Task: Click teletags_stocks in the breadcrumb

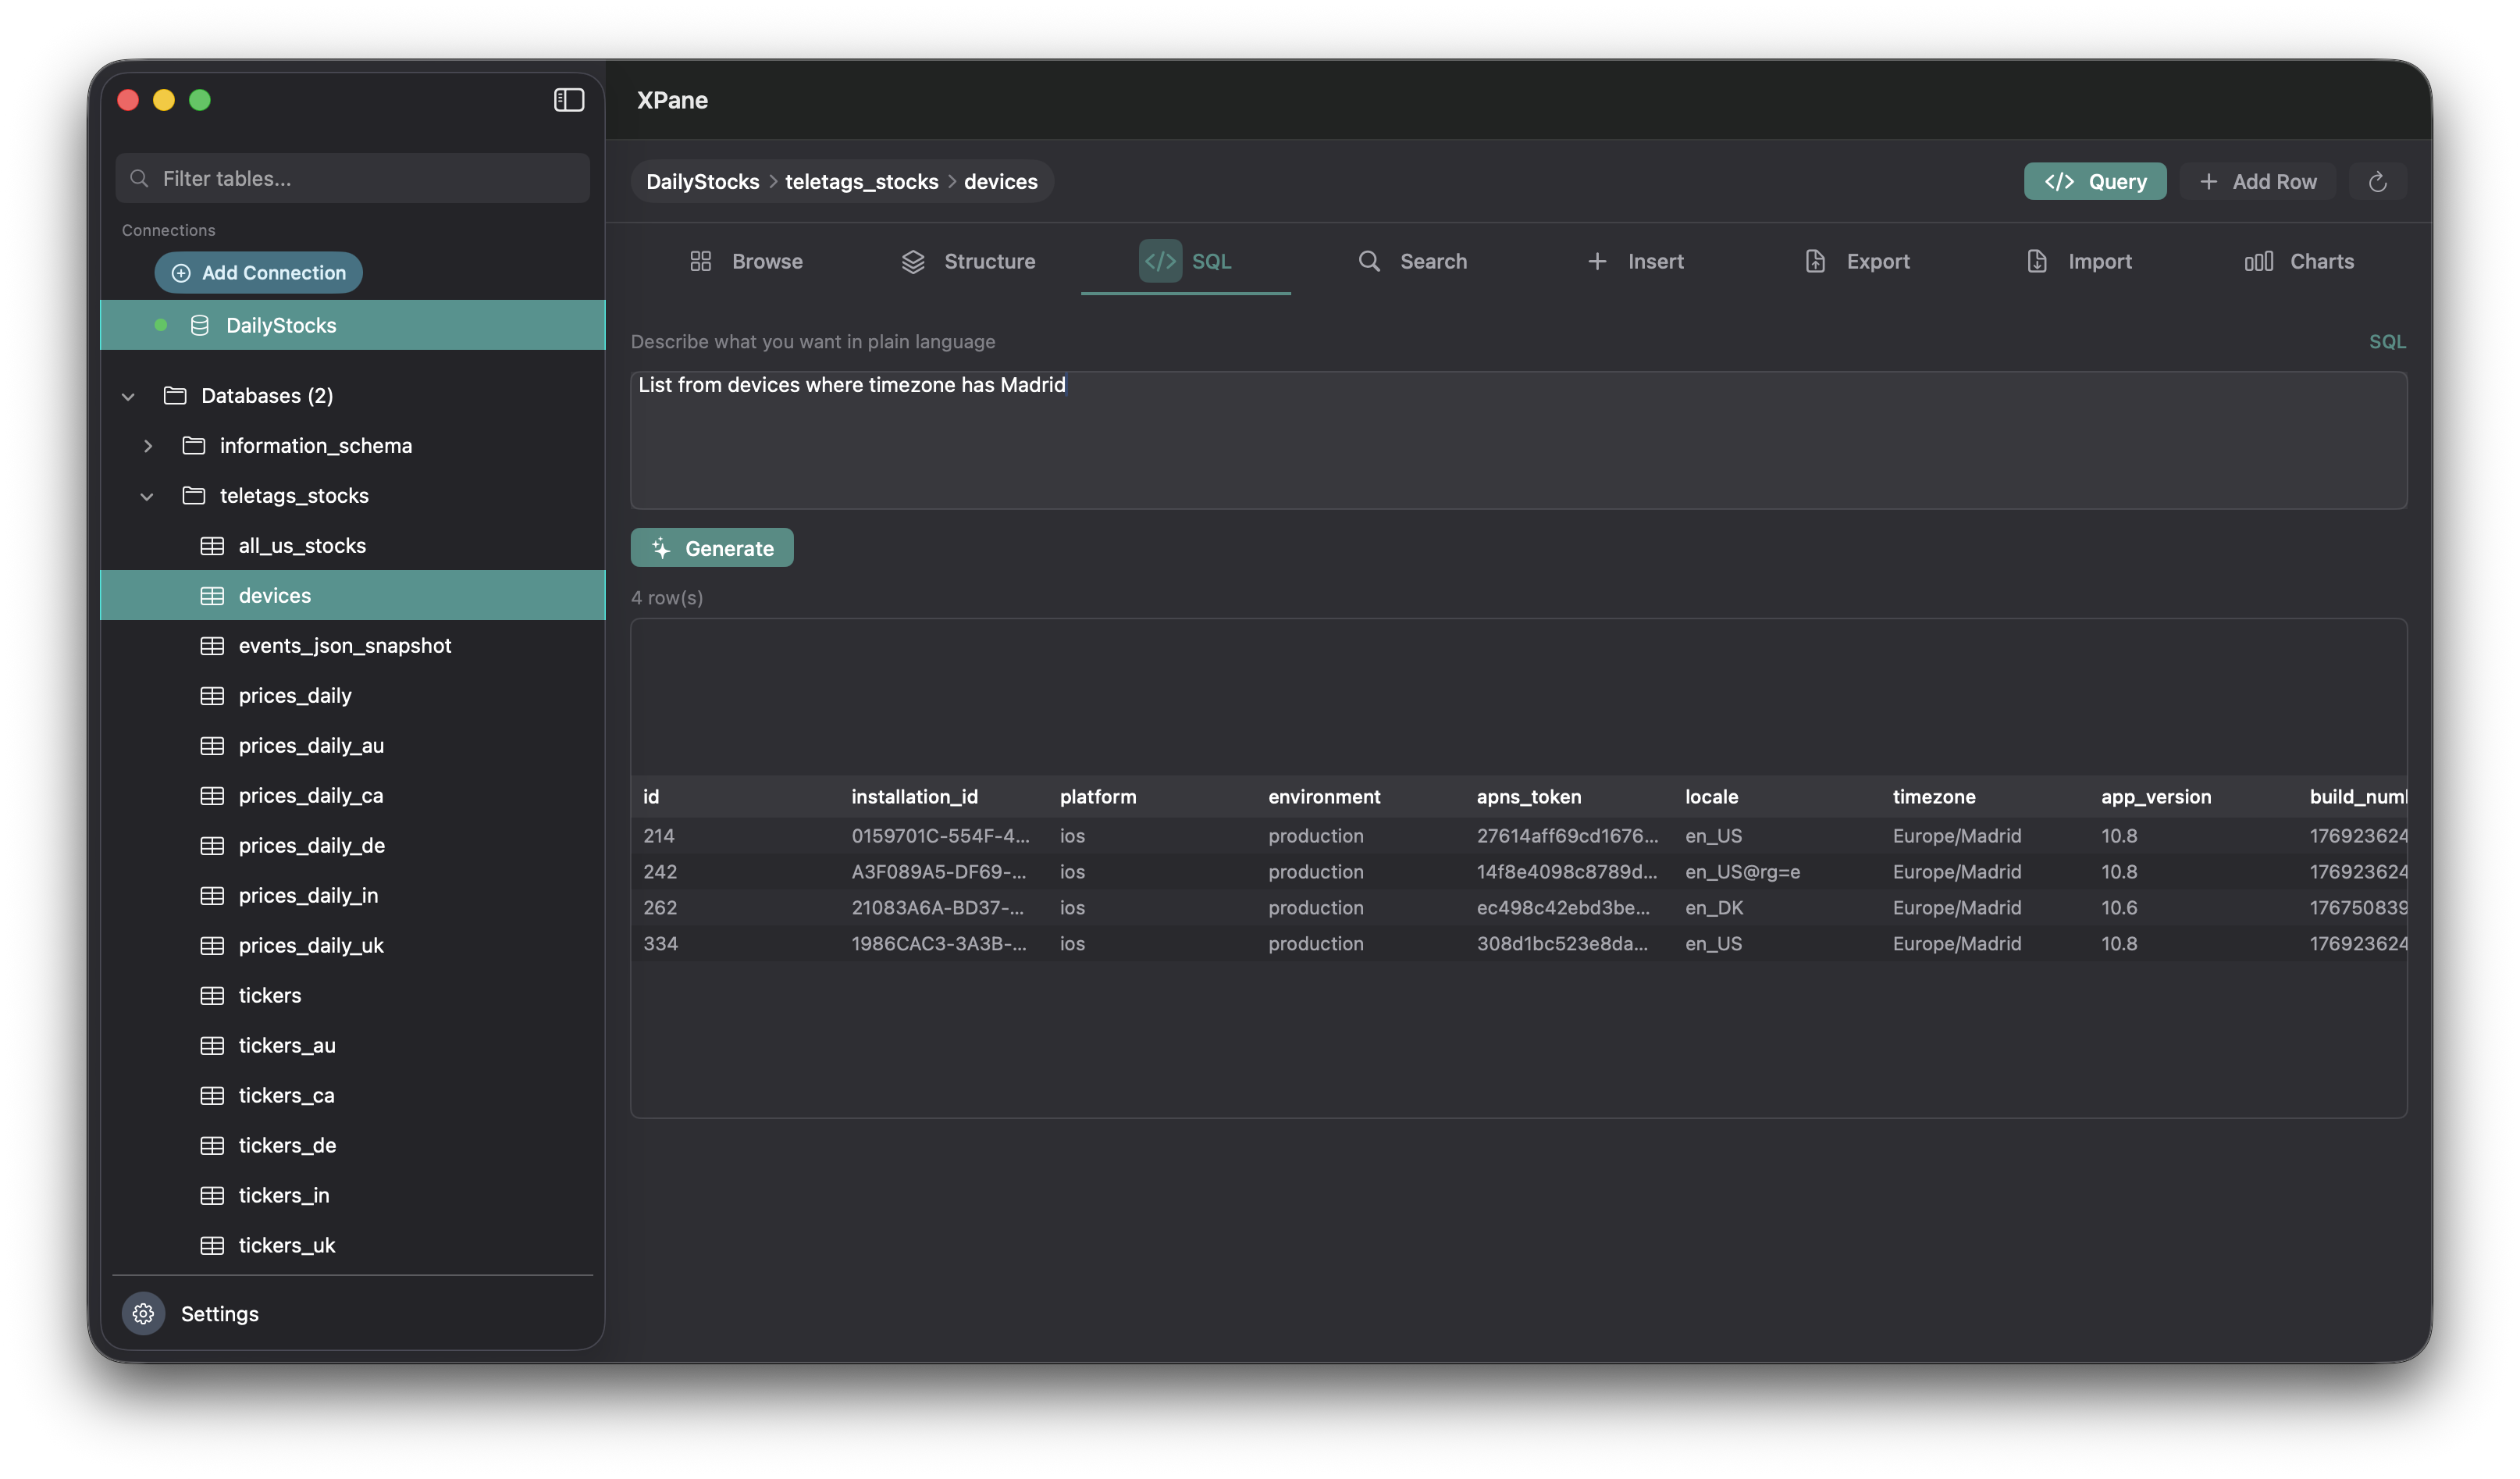Action: (861, 181)
